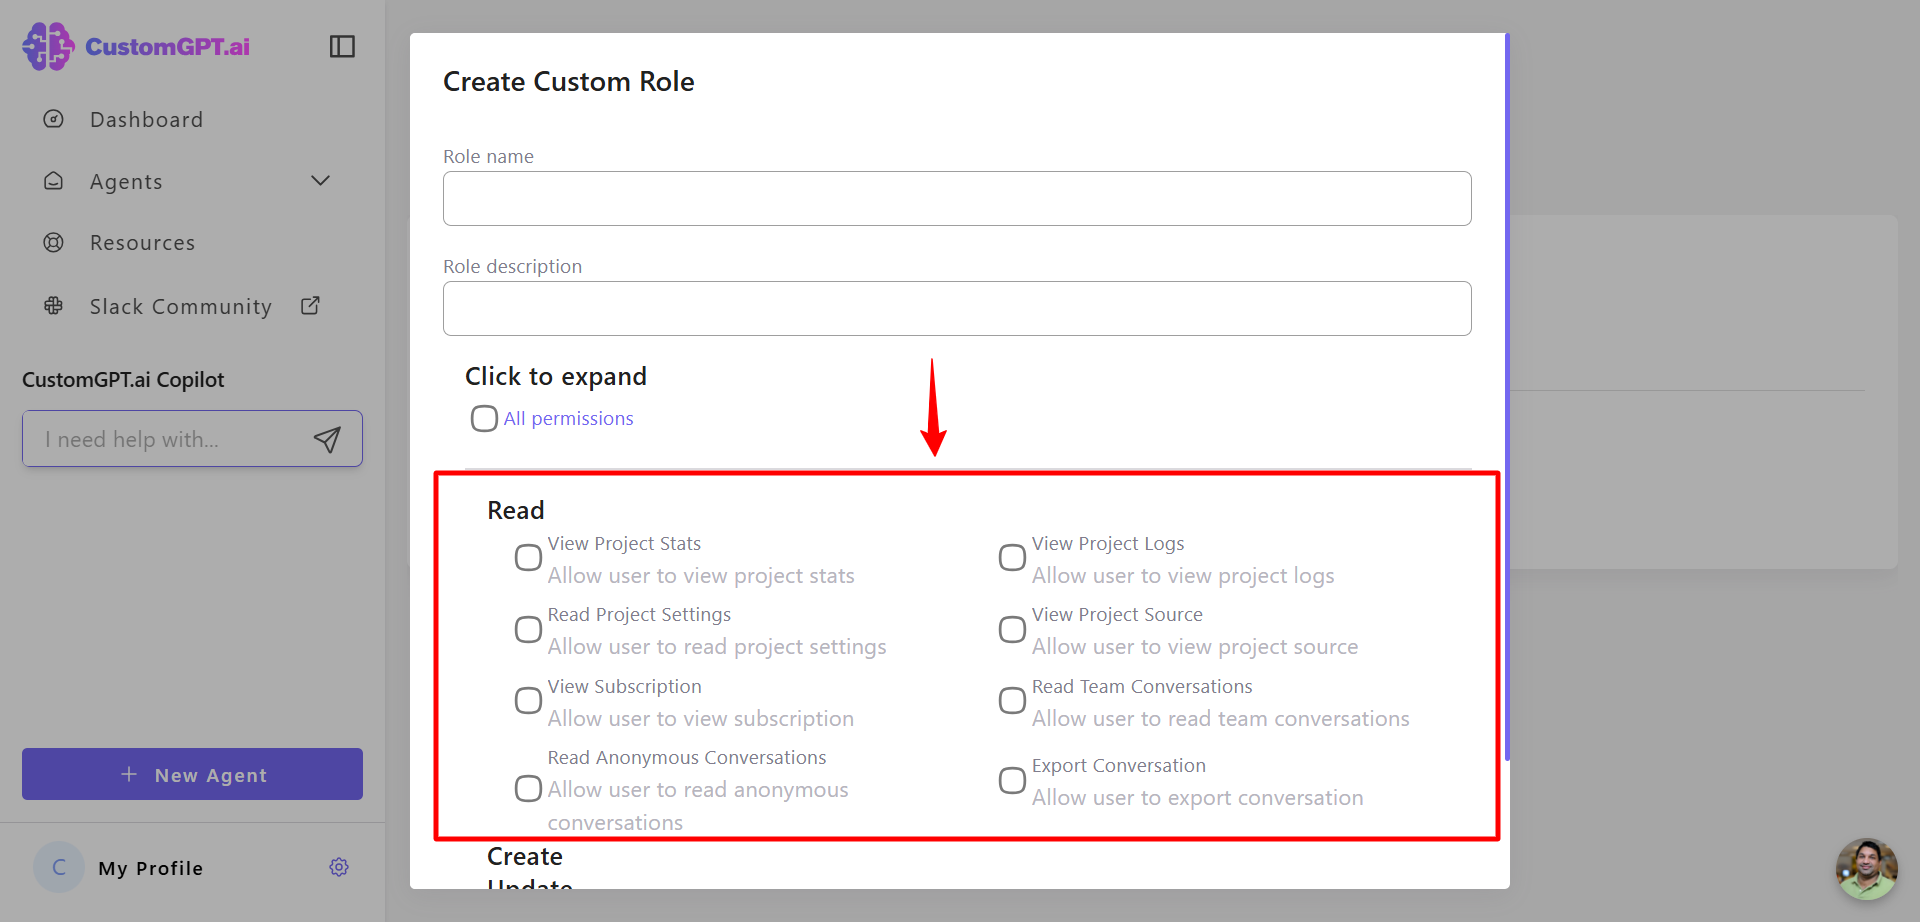Viewport: 1920px width, 922px height.
Task: Check the All permissions checkbox
Action: pyautogui.click(x=484, y=418)
